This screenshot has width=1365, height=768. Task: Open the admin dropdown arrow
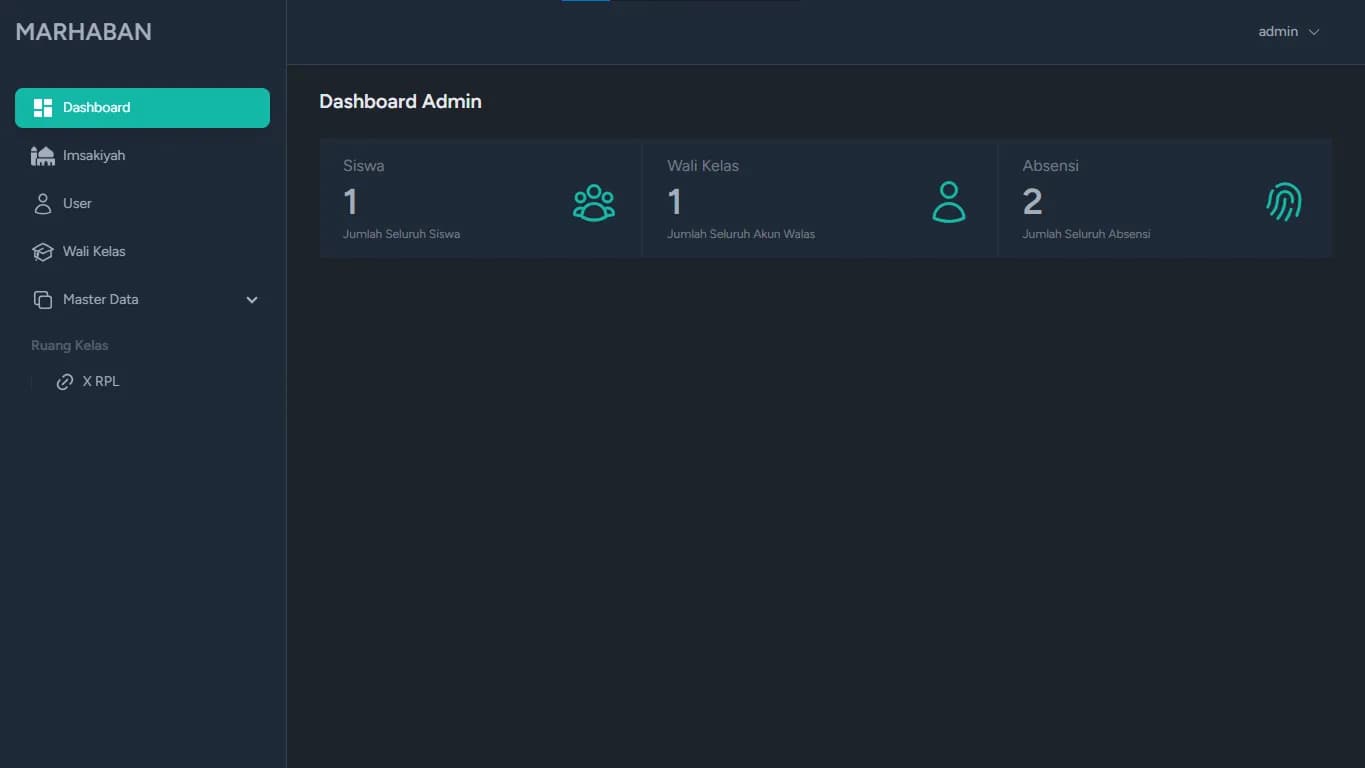pos(1314,32)
